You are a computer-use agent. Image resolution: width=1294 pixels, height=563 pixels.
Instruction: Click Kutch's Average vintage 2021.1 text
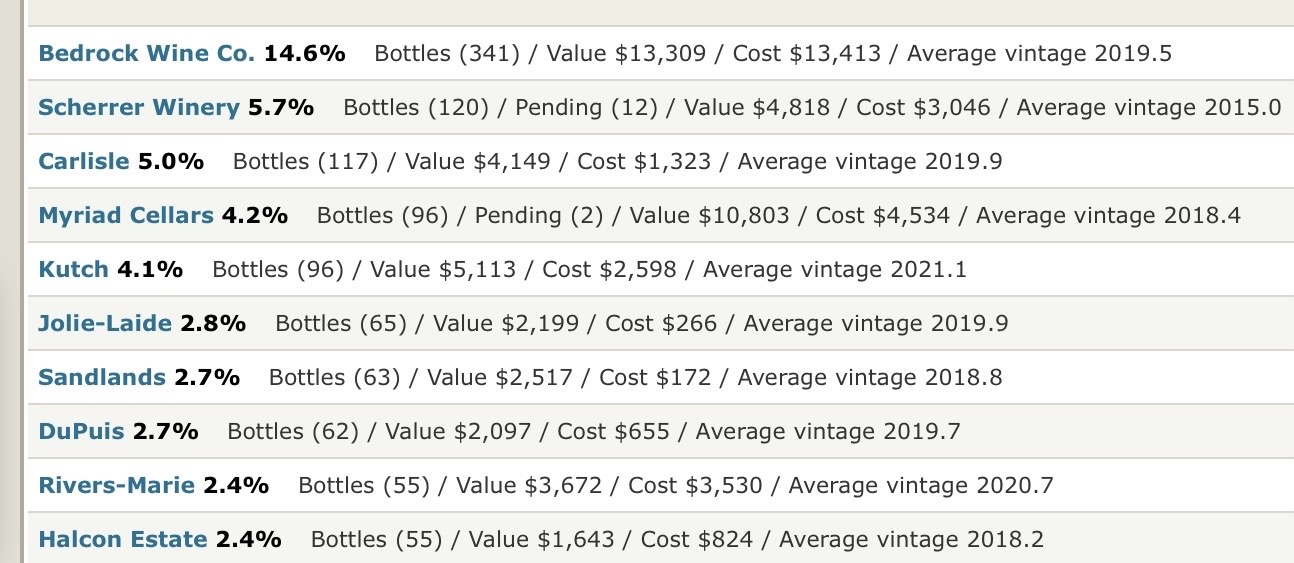835,270
